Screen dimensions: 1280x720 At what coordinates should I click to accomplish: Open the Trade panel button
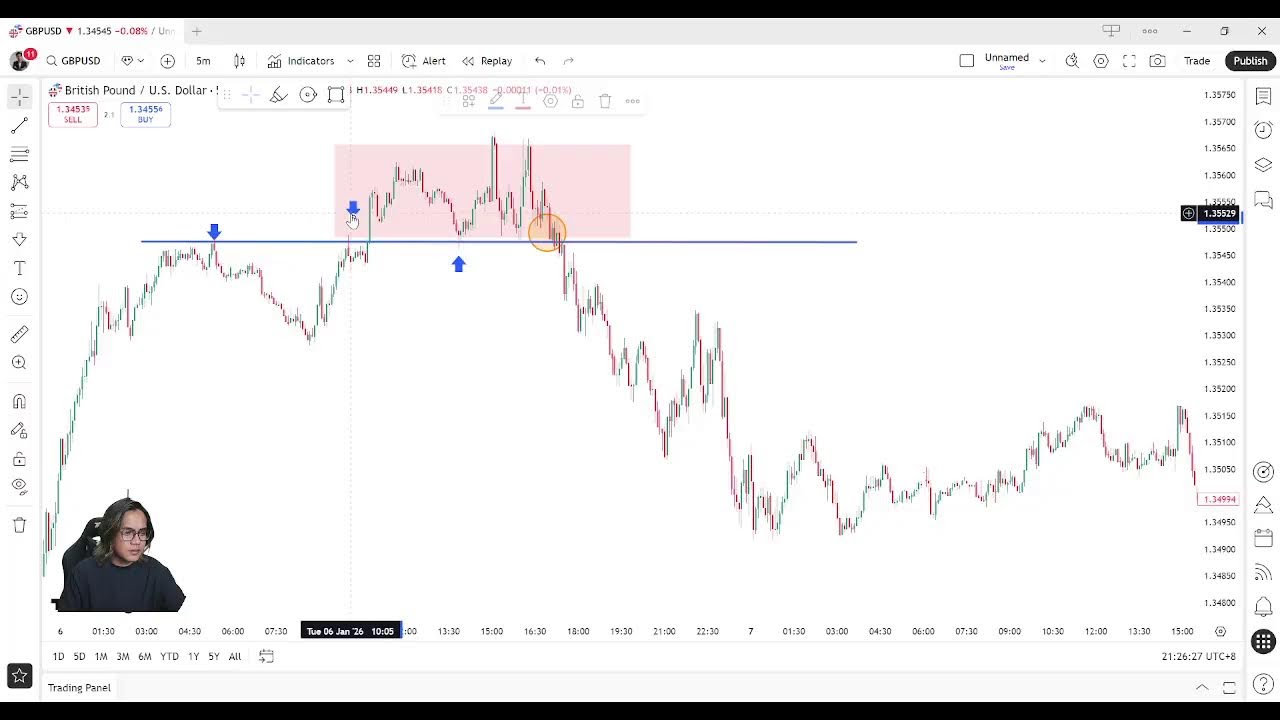1197,61
